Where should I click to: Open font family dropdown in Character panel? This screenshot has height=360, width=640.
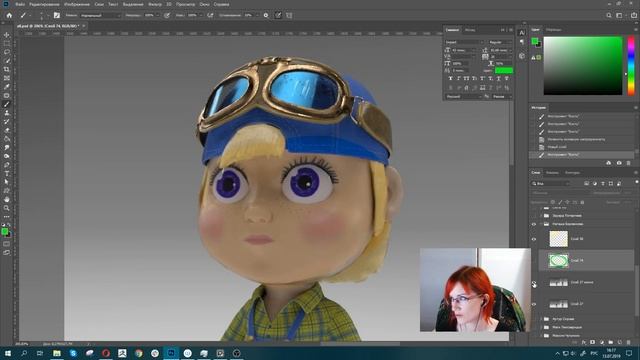tap(464, 42)
